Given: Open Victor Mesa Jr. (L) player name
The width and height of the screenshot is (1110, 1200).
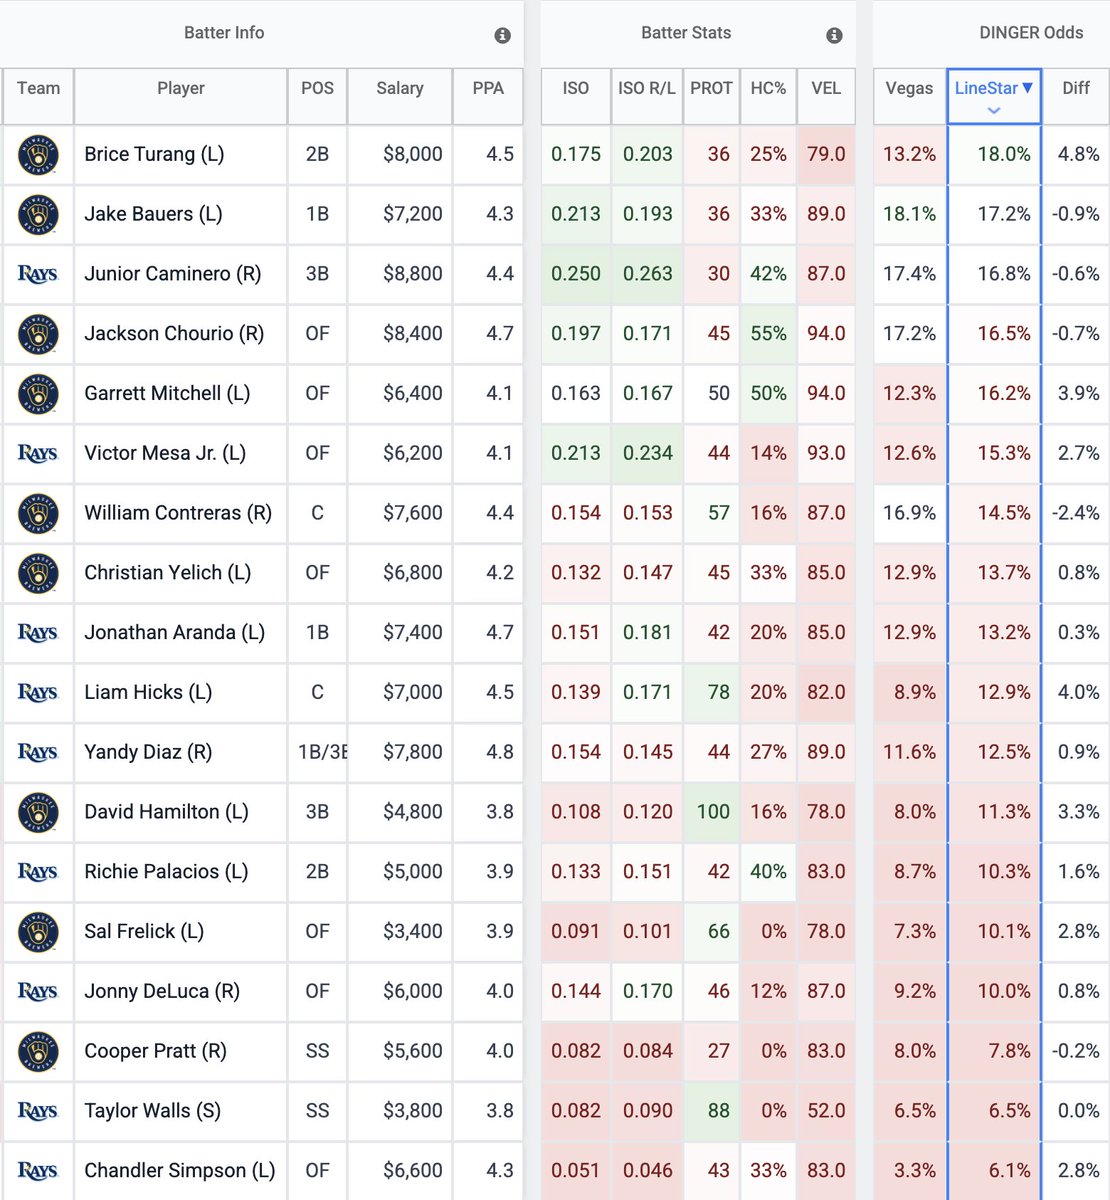Looking at the screenshot, I should (165, 453).
